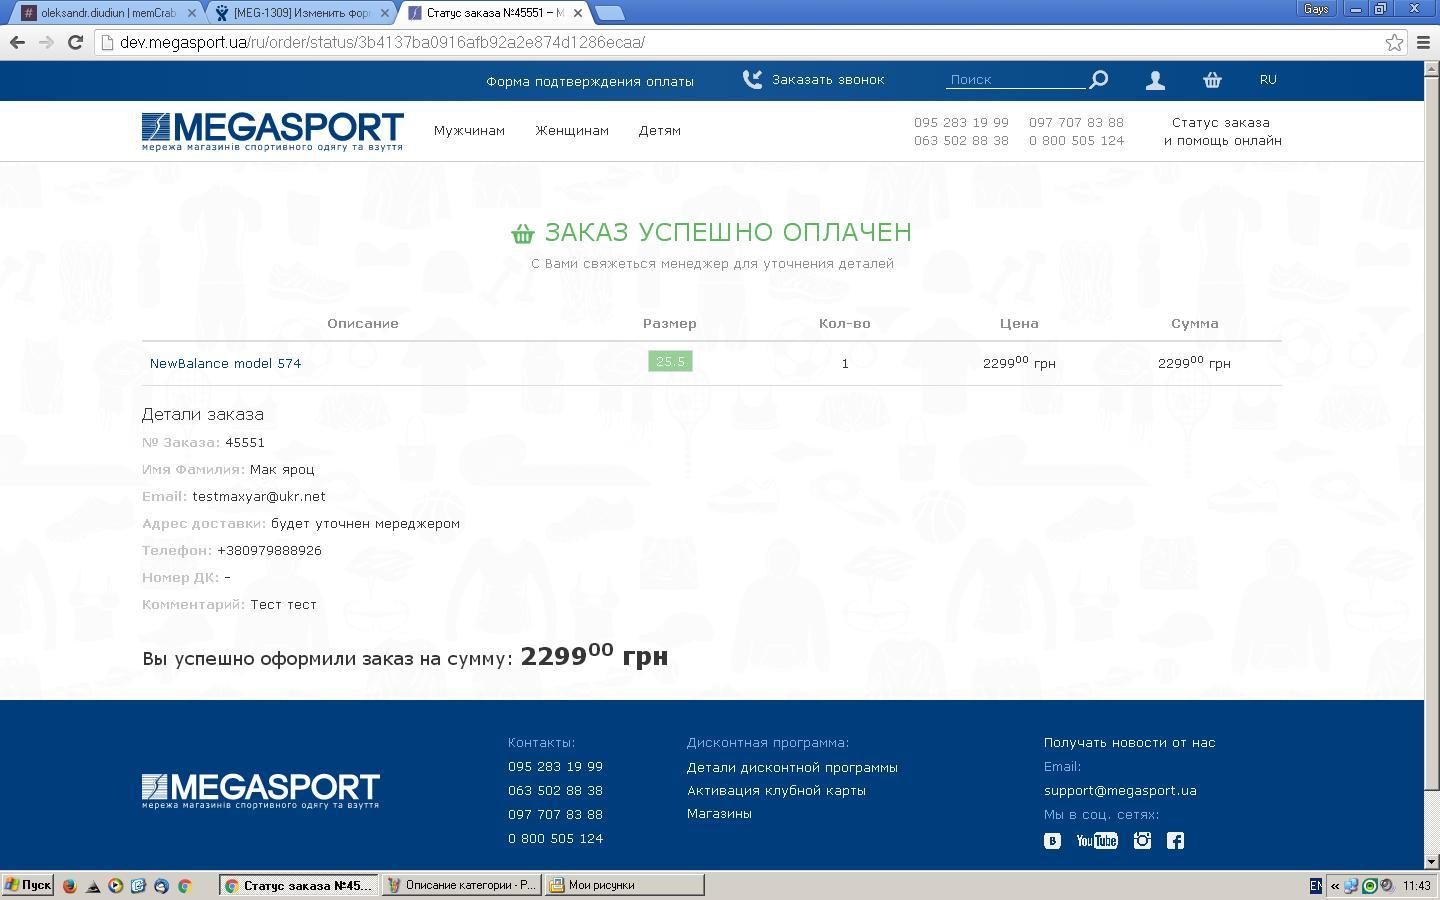Viewport: 1440px width, 900px height.
Task: Open NewBalance model 574 product link
Action: point(225,364)
